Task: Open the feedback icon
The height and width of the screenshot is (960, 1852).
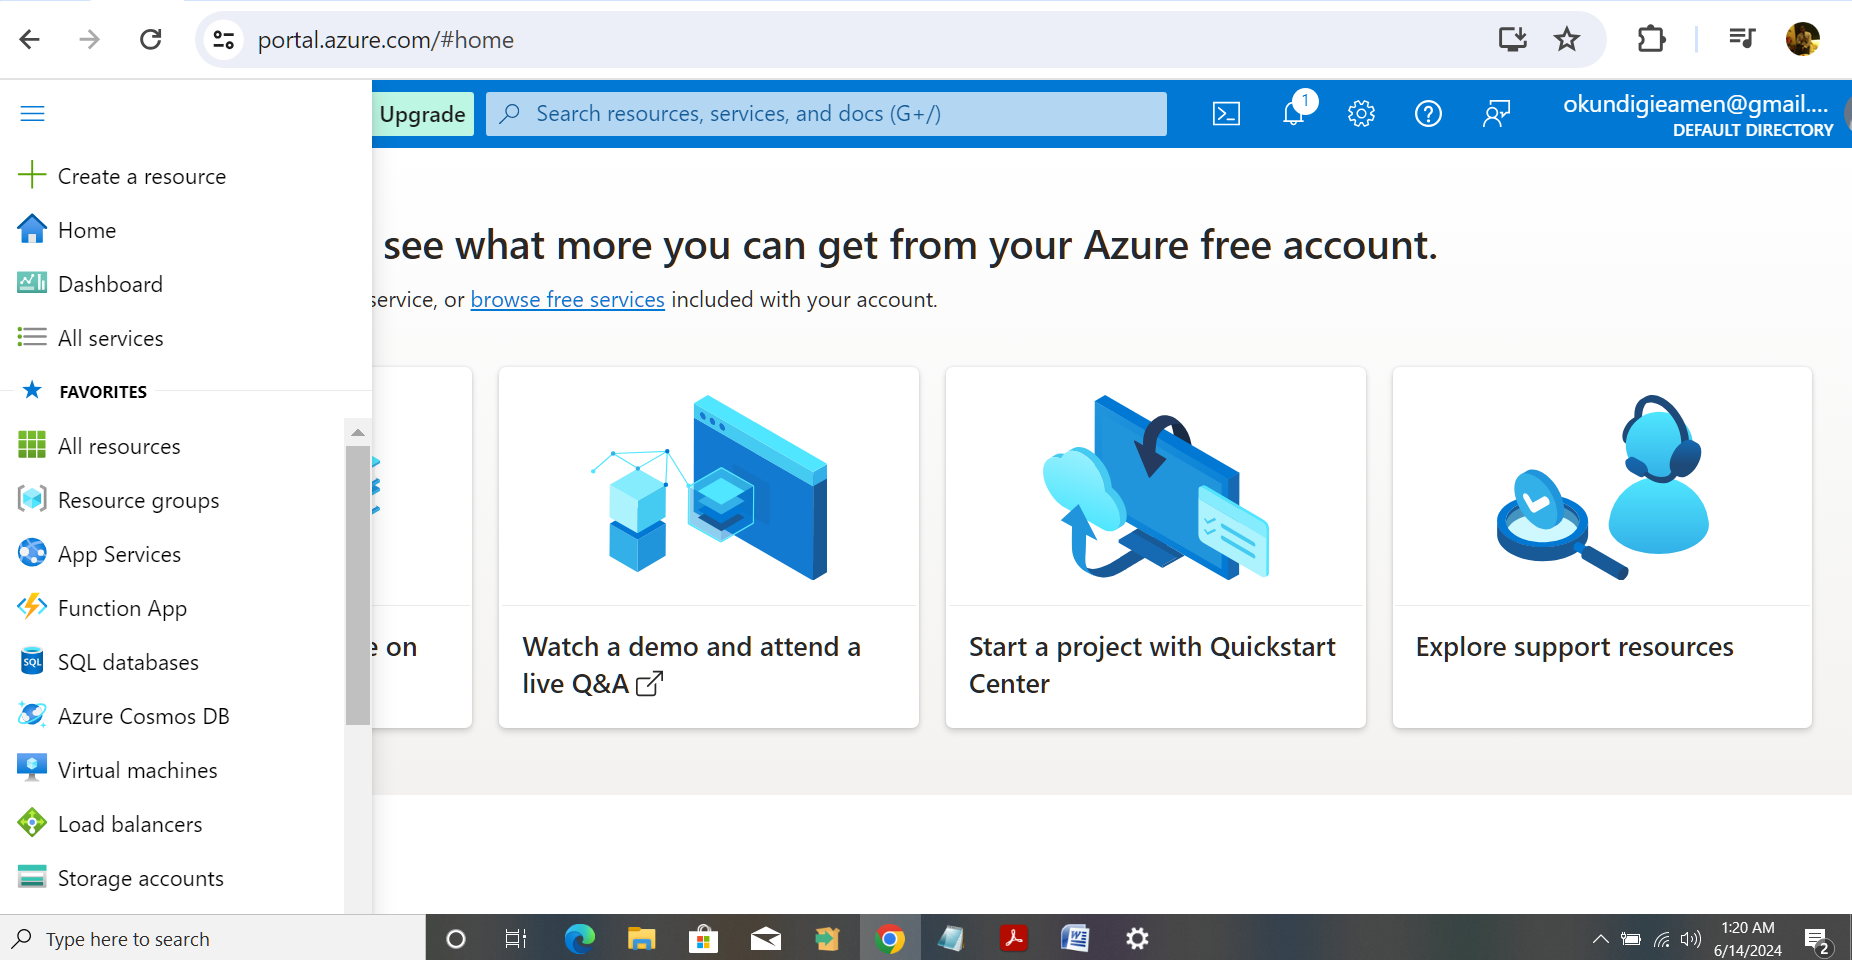Action: click(x=1496, y=114)
